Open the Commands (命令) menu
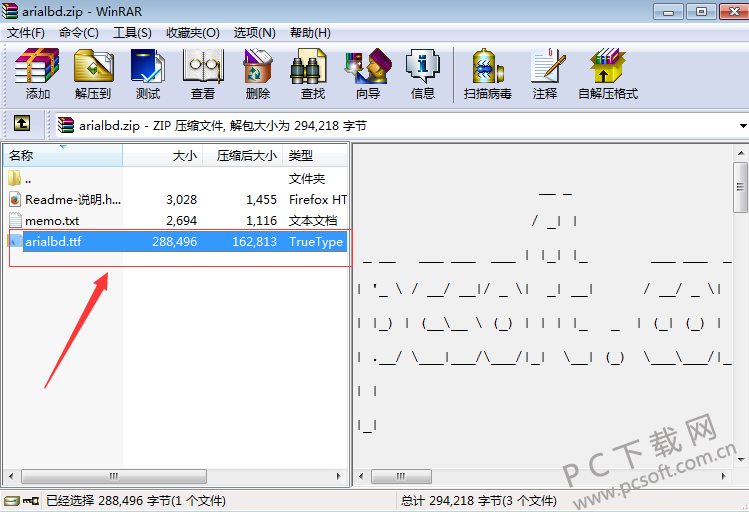Image resolution: width=749 pixels, height=512 pixels. (79, 32)
